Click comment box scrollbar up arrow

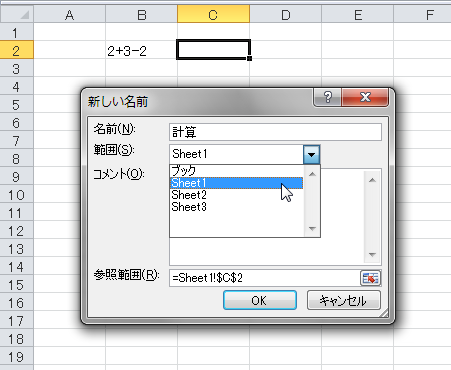pos(372,180)
